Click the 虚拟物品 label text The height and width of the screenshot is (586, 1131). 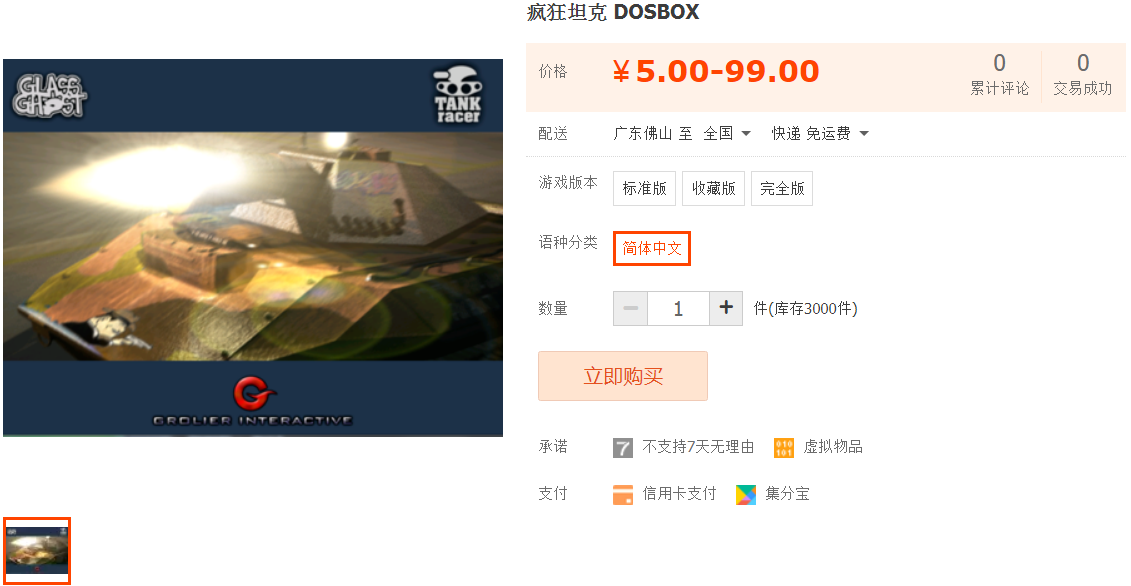point(833,447)
